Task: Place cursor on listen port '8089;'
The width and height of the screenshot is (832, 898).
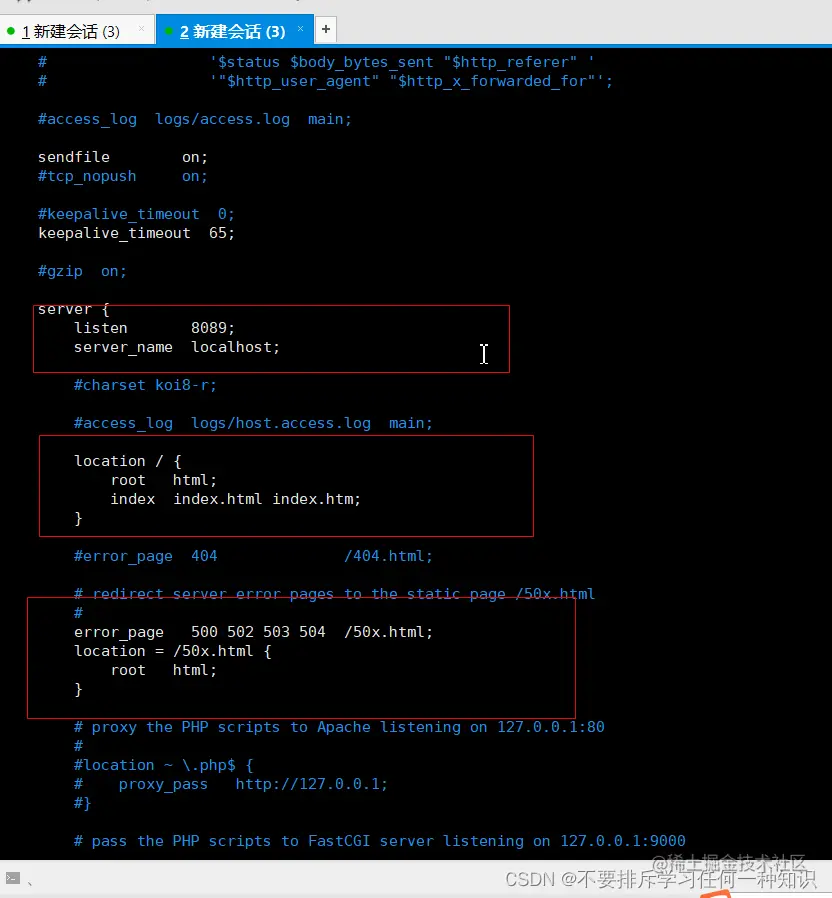Action: tap(213, 328)
